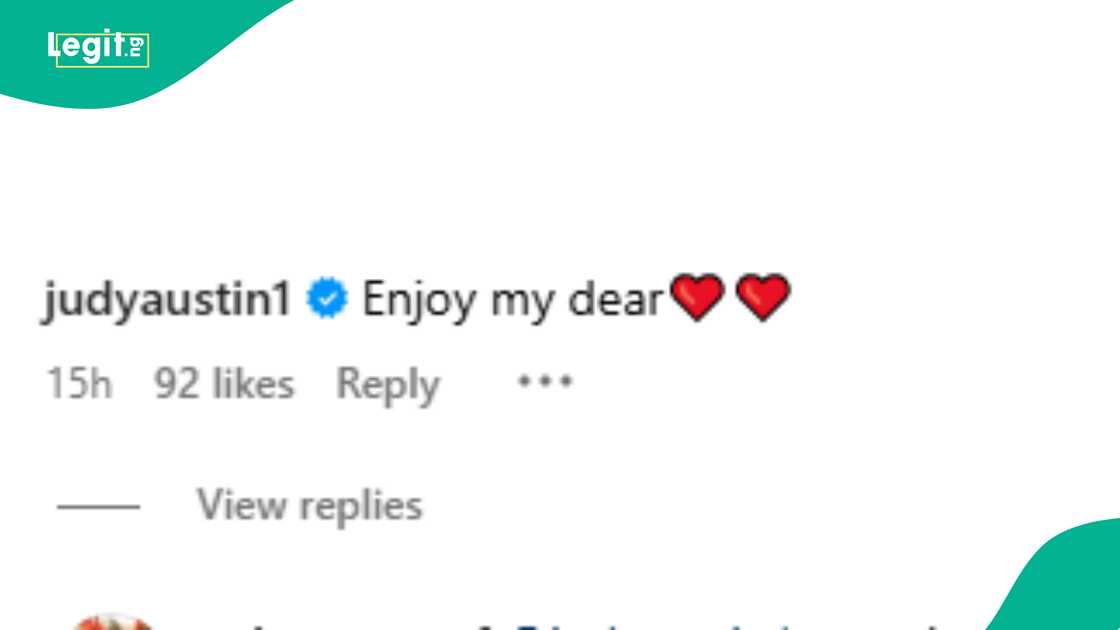View the 92 likes list
The image size is (1120, 630).
(224, 384)
